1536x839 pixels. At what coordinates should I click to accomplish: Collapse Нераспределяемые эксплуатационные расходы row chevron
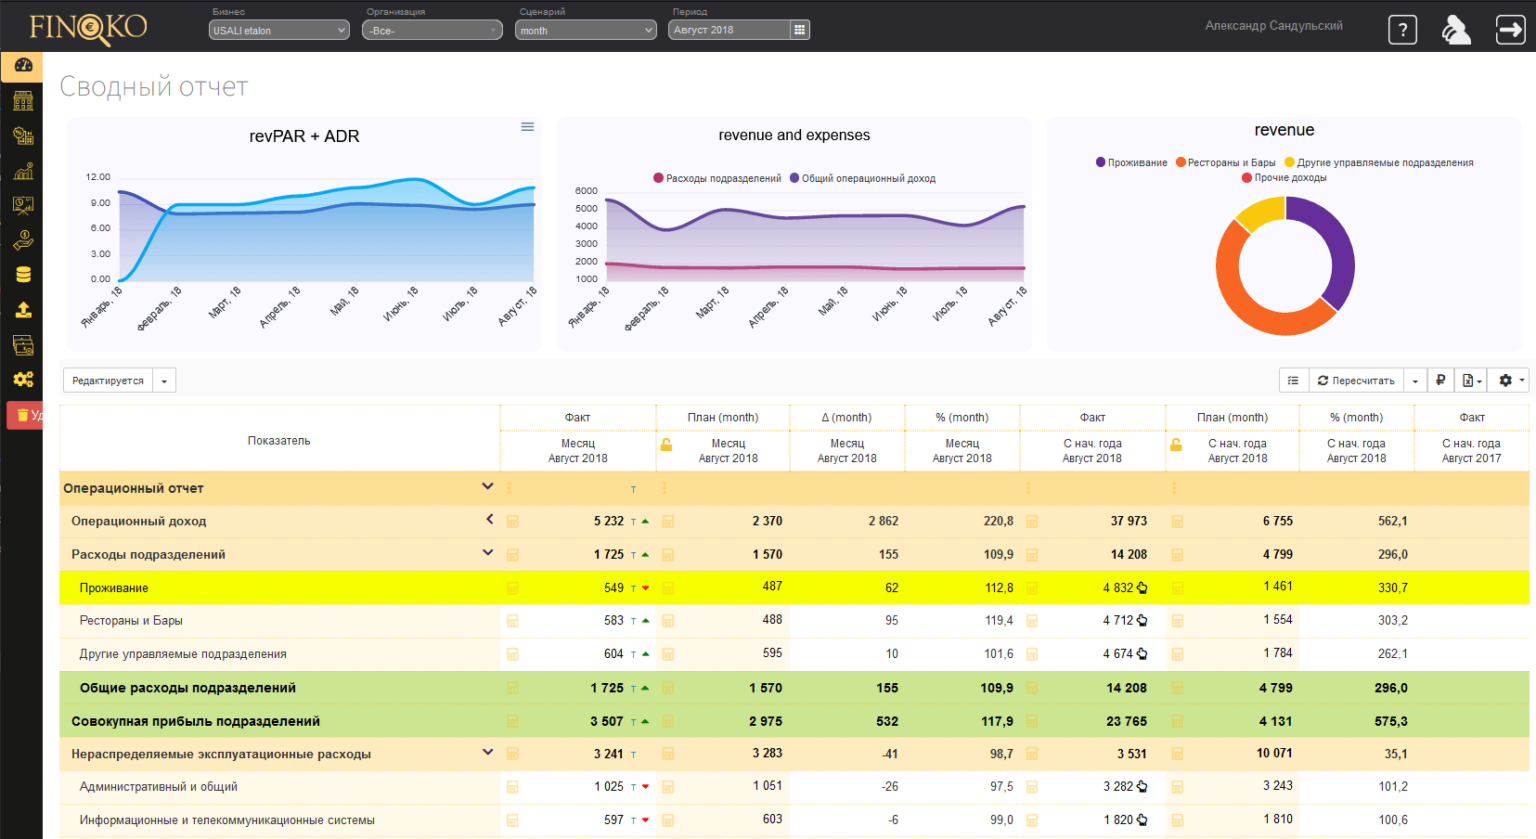tap(488, 752)
